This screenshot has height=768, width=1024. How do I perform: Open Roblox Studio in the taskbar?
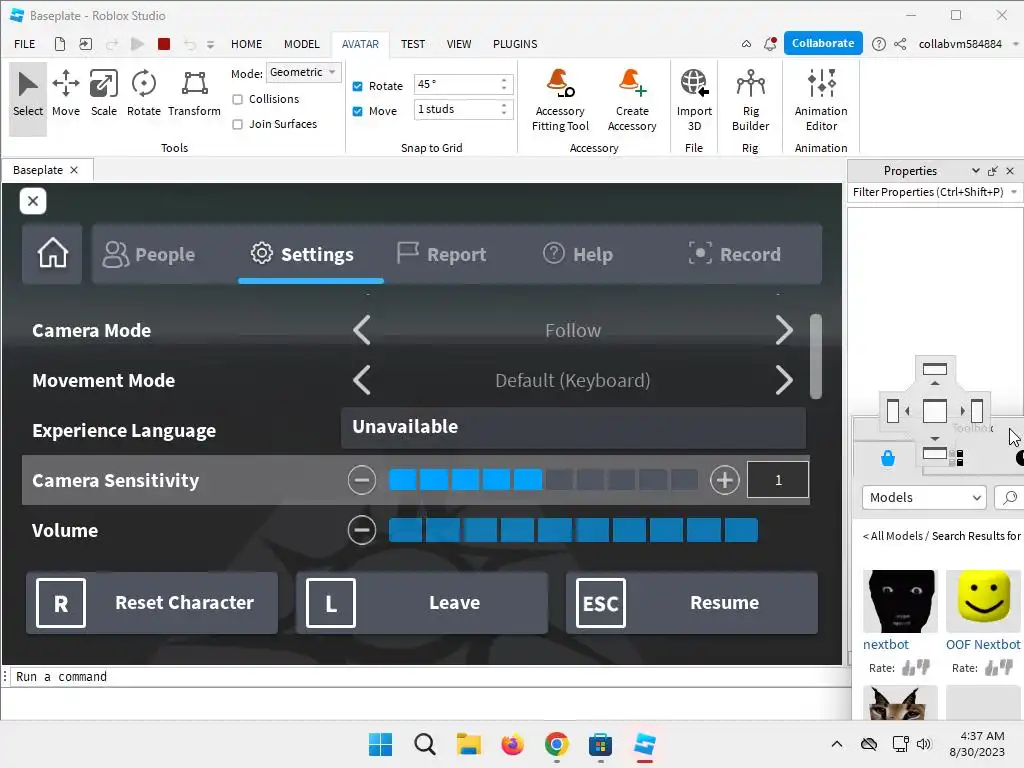(645, 744)
